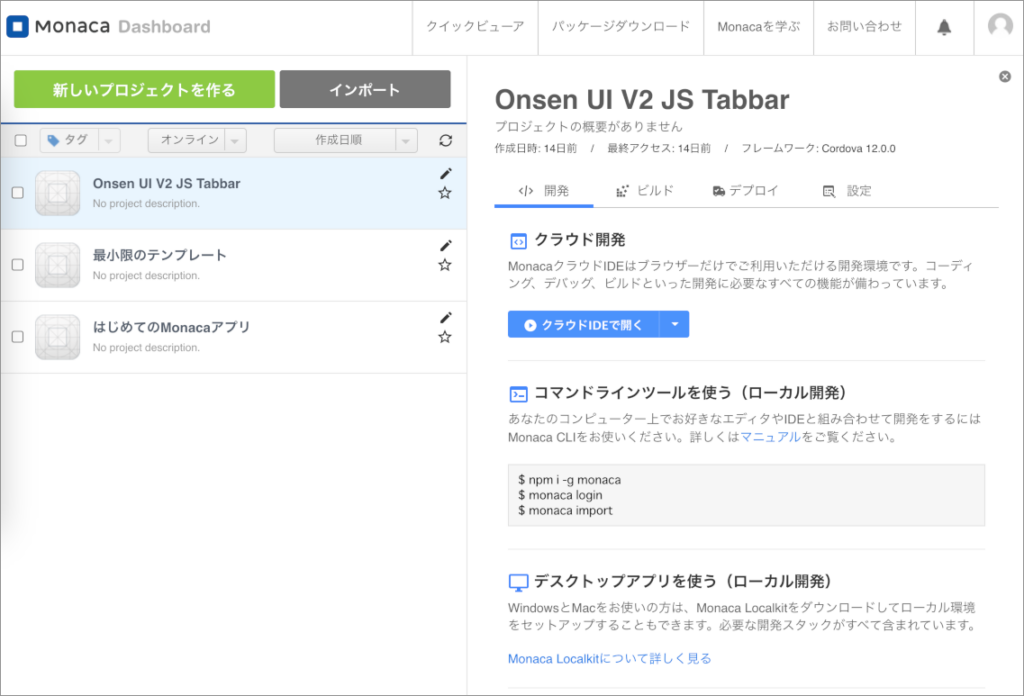The width and height of the screenshot is (1024, 696).
Task: Click pencil edit icon for Onsen UI V2 JS Tabbar
Action: pos(446,174)
